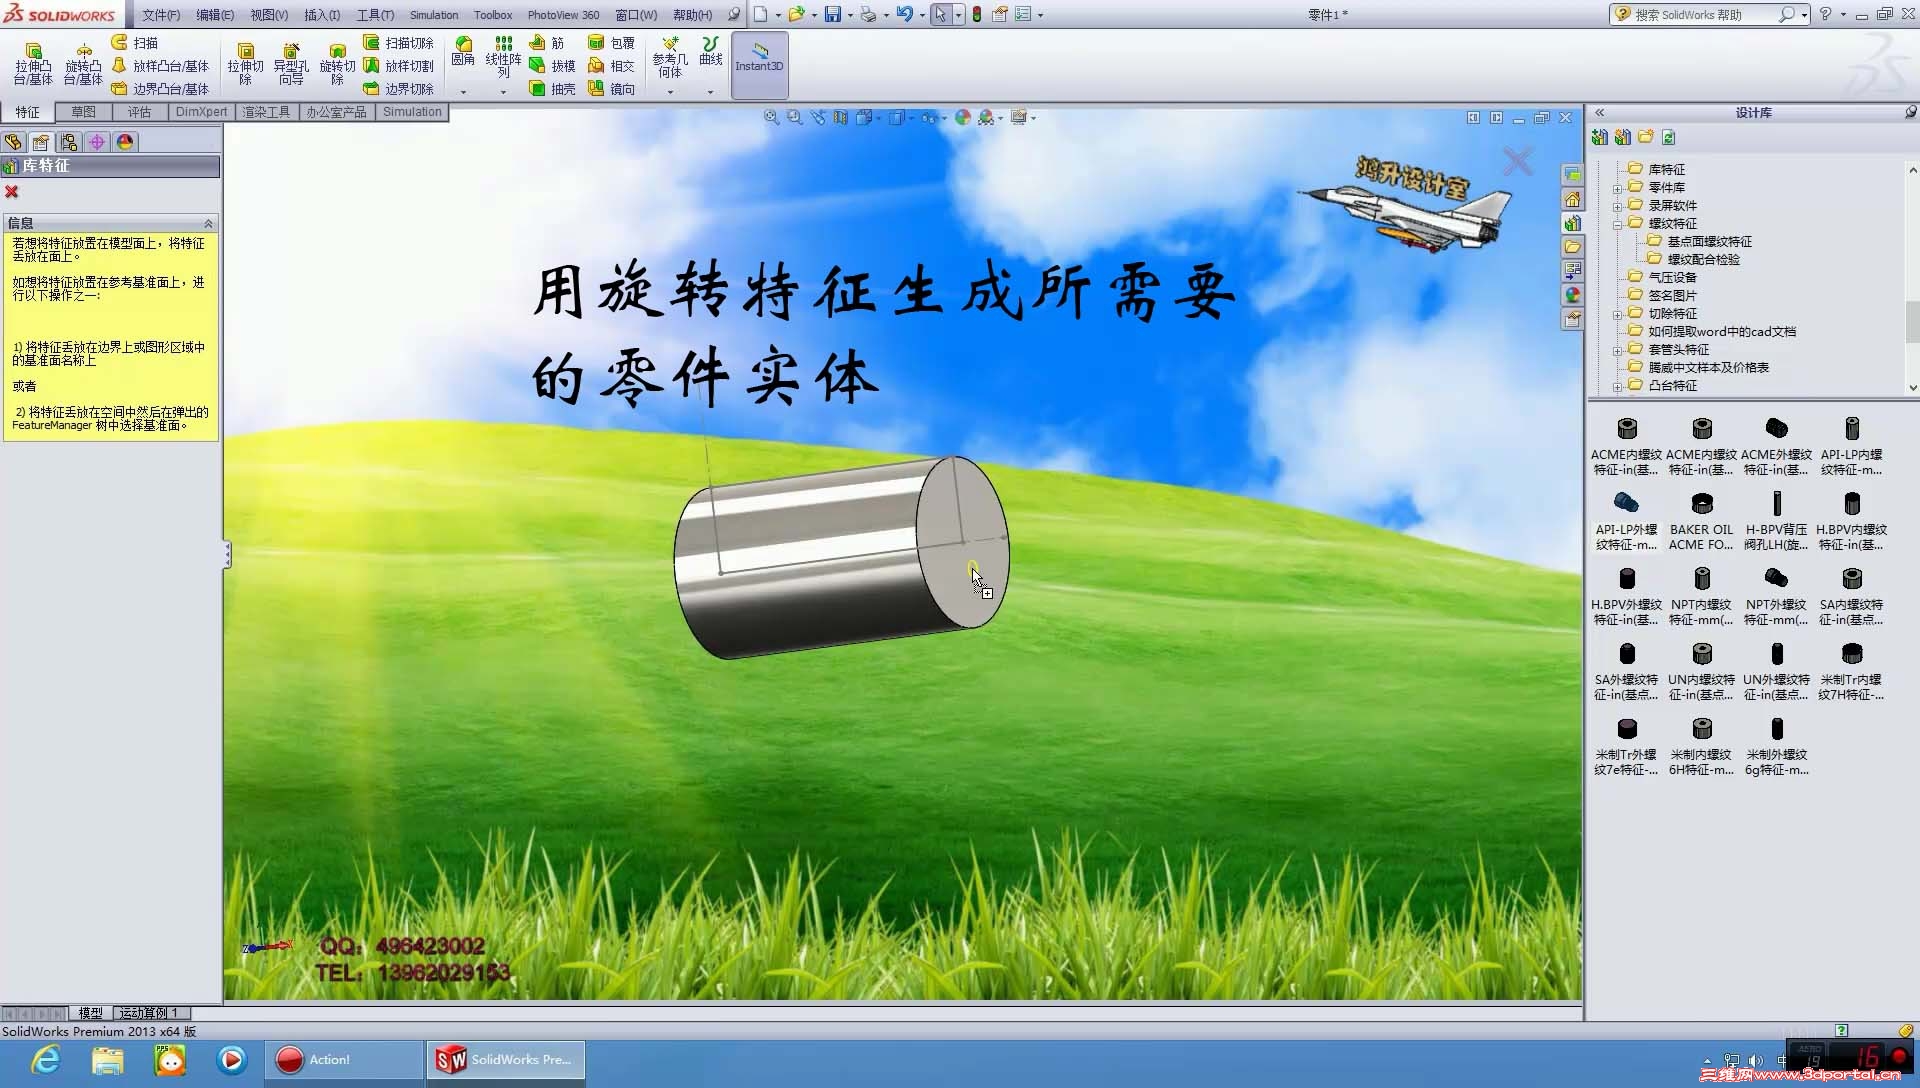Open the PhotoView 360 menu

563,15
